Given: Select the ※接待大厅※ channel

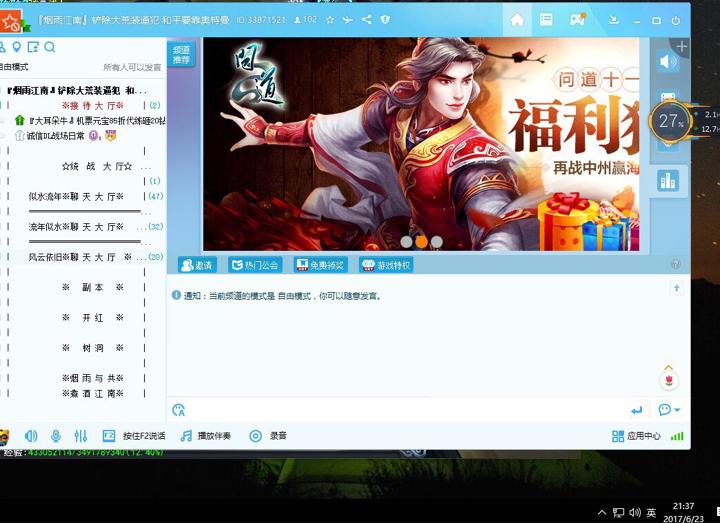Looking at the screenshot, I should (93, 106).
